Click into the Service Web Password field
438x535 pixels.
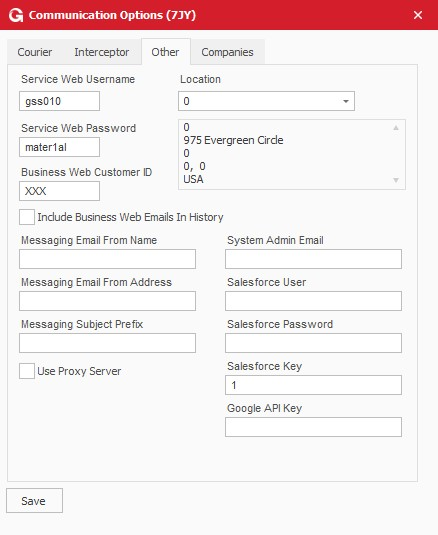[59, 147]
